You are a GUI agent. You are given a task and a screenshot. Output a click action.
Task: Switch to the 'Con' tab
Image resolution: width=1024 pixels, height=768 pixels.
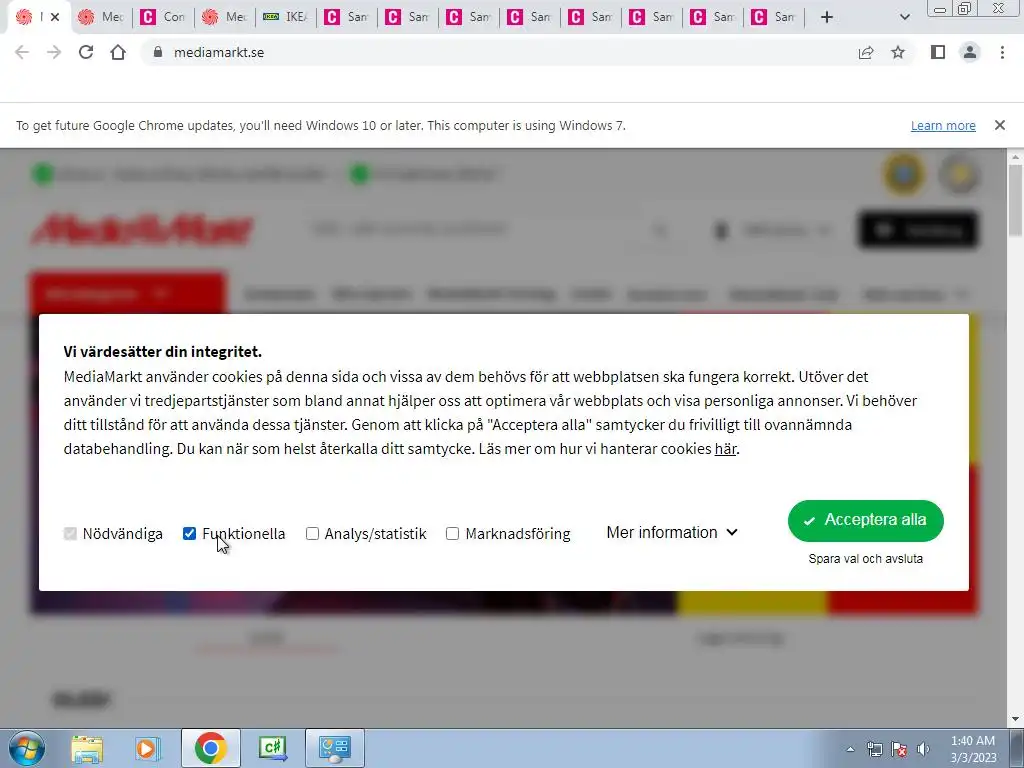pyautogui.click(x=163, y=17)
